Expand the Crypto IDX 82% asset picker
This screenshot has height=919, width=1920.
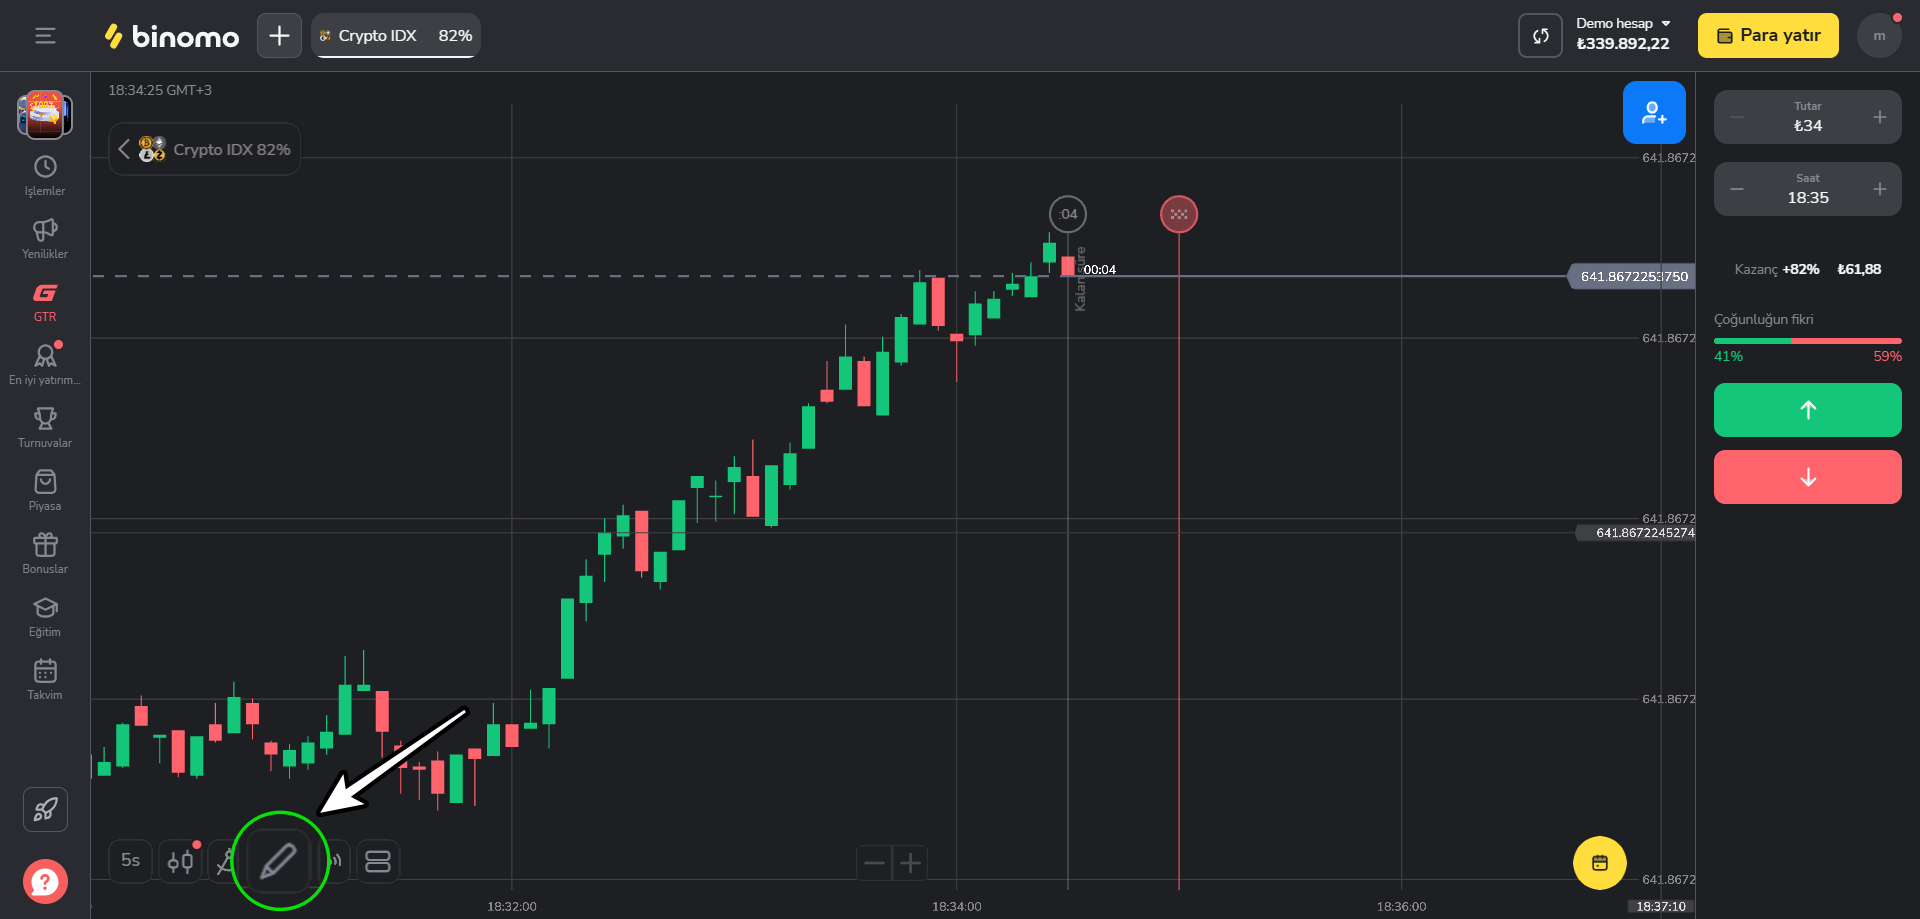tap(205, 149)
